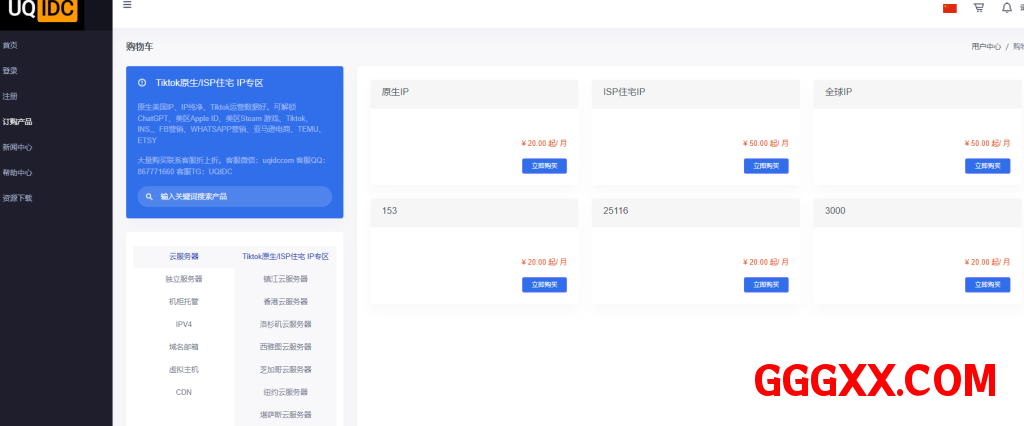Type in the 输入关键词搜索产品 search field
The height and width of the screenshot is (426, 1024).
(x=240, y=197)
